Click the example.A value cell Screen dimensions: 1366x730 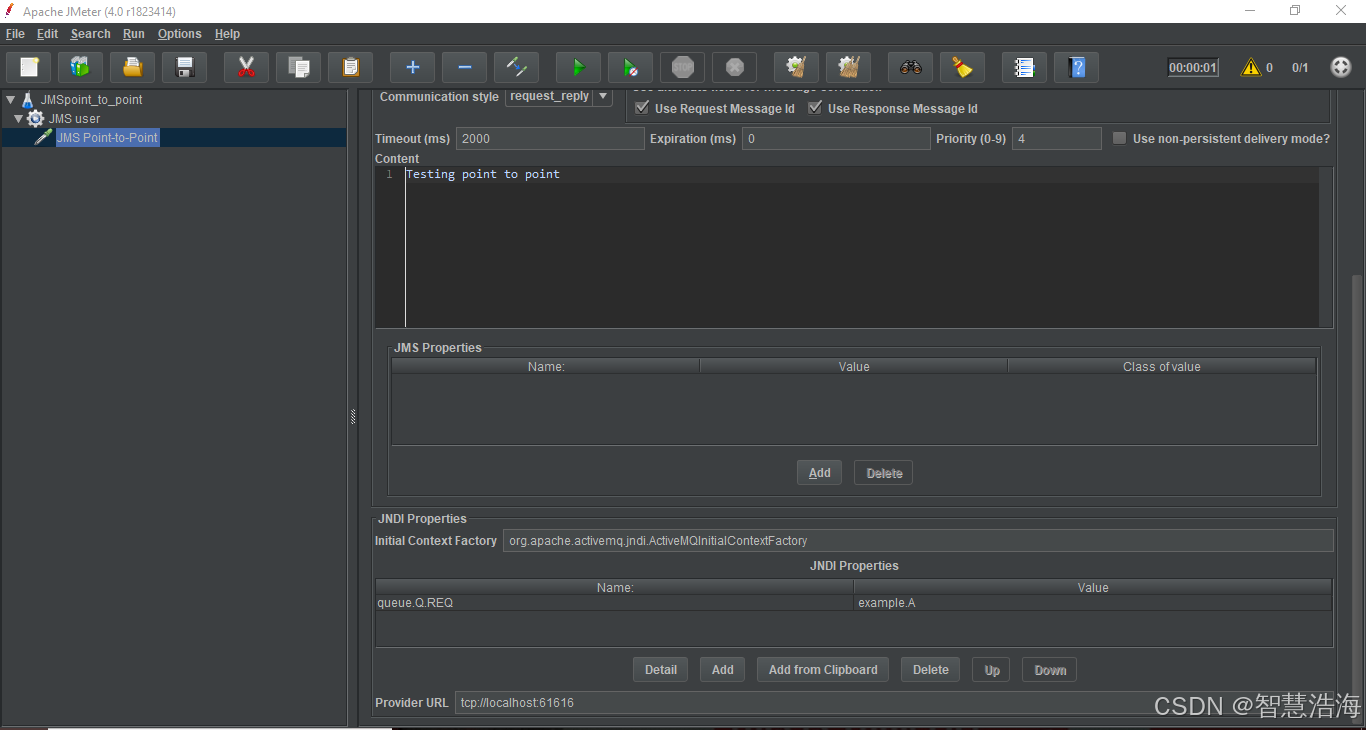pyautogui.click(x=1093, y=603)
